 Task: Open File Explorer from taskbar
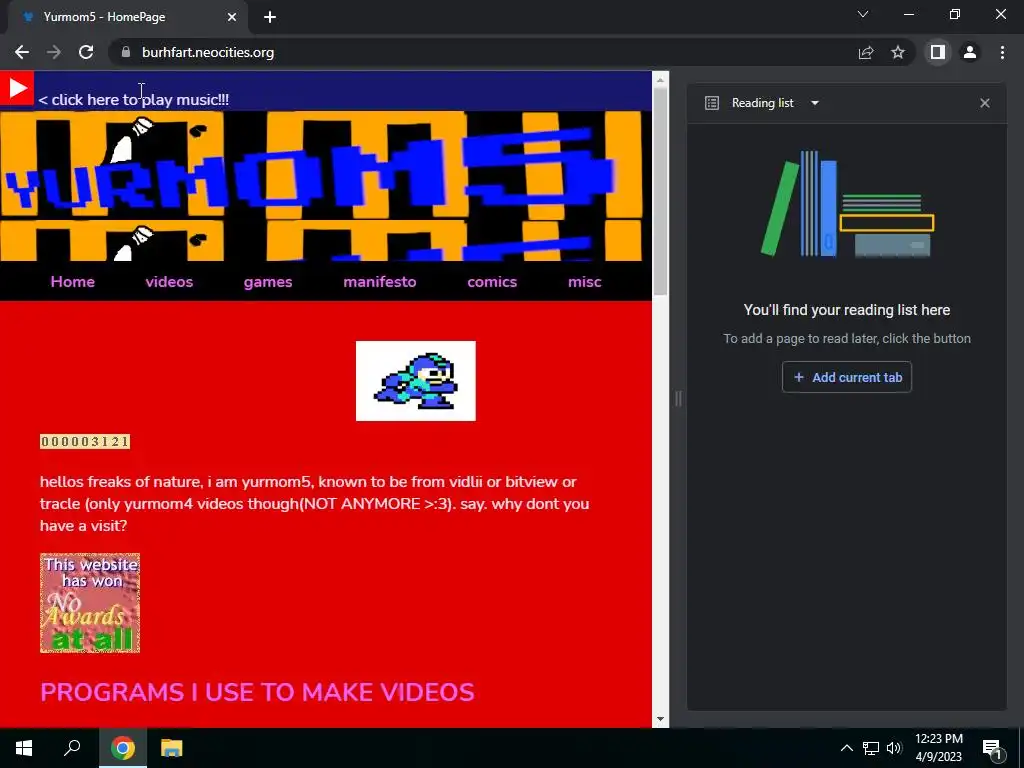coord(172,748)
